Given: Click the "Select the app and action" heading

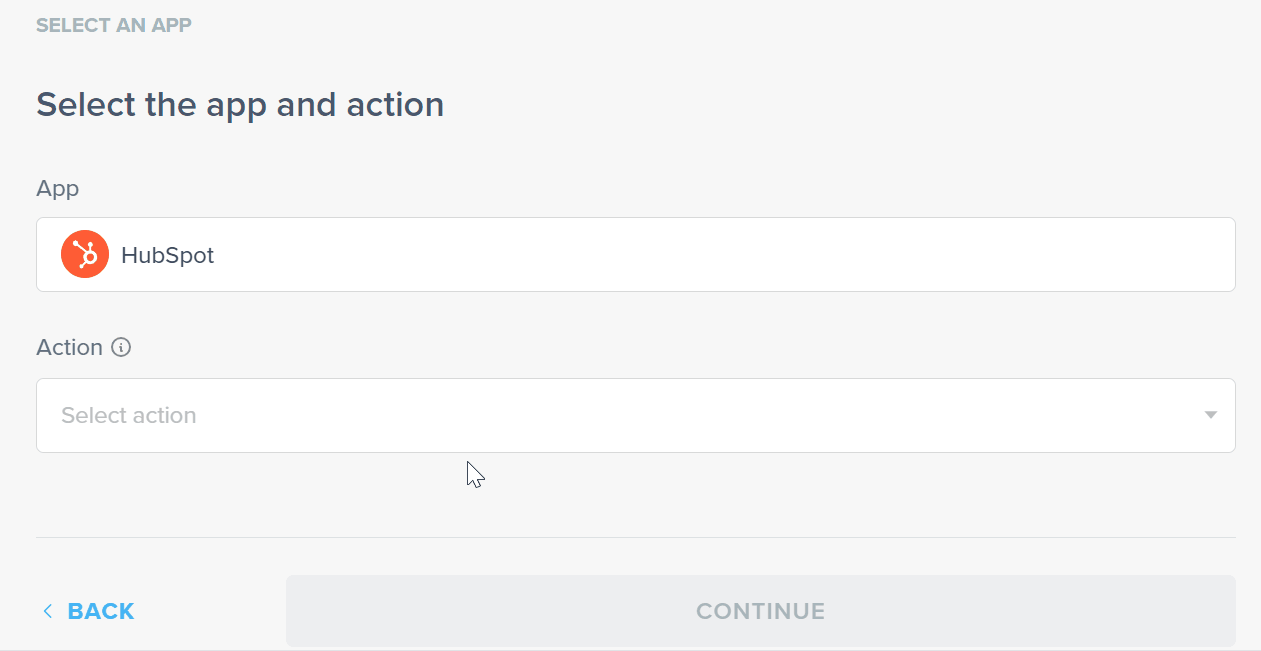Looking at the screenshot, I should 240,105.
